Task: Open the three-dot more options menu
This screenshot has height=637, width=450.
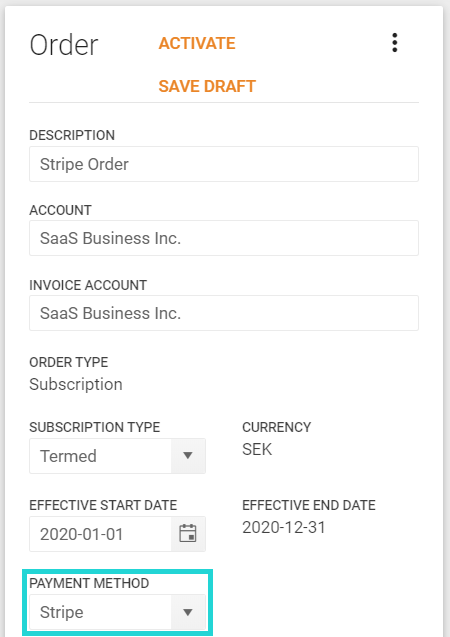Action: (x=394, y=43)
